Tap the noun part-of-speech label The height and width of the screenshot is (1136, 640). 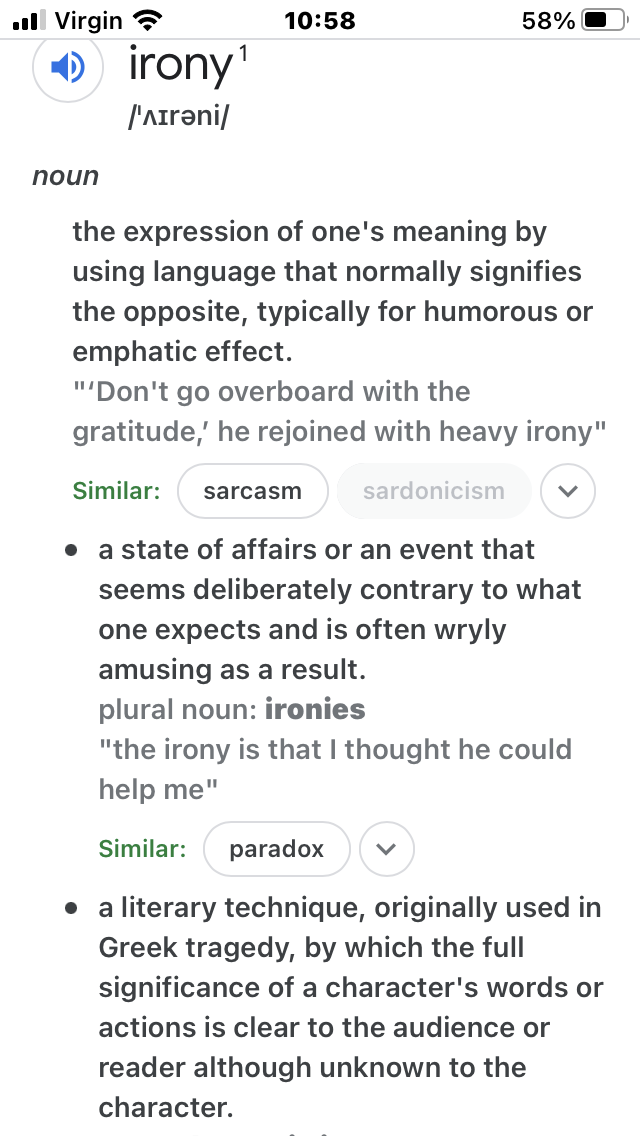65,176
